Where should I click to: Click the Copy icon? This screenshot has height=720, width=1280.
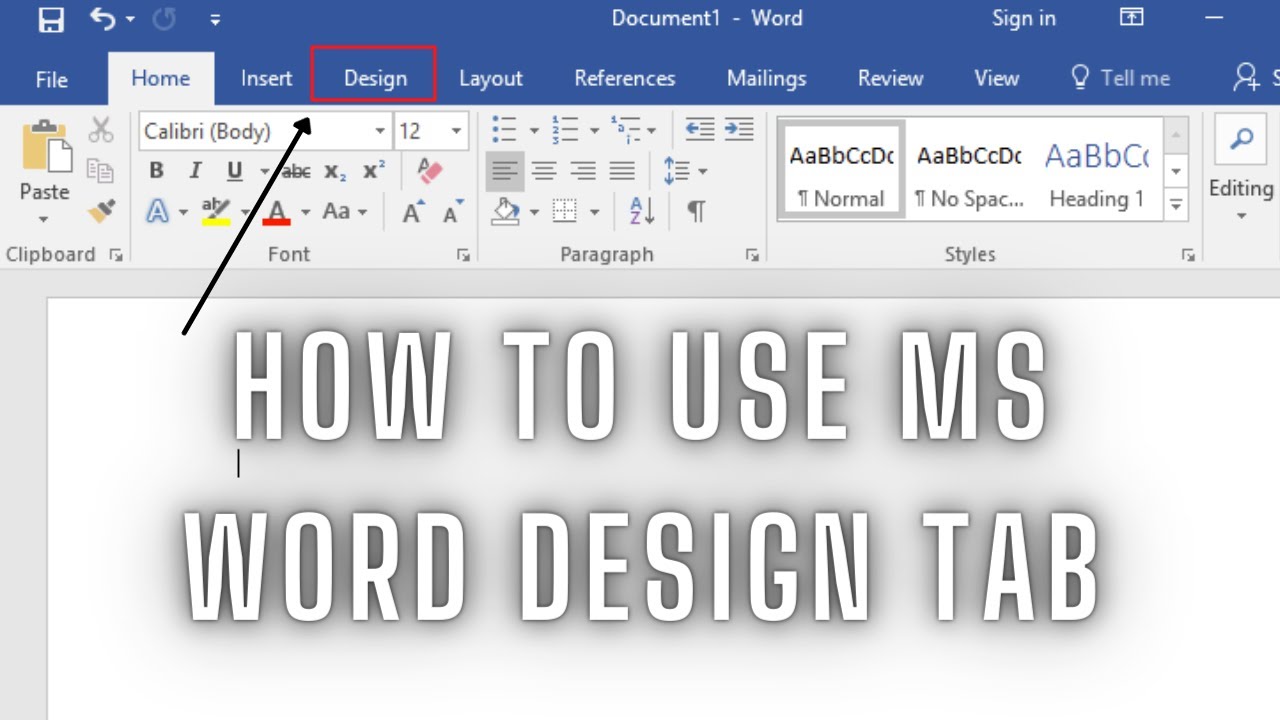101,170
